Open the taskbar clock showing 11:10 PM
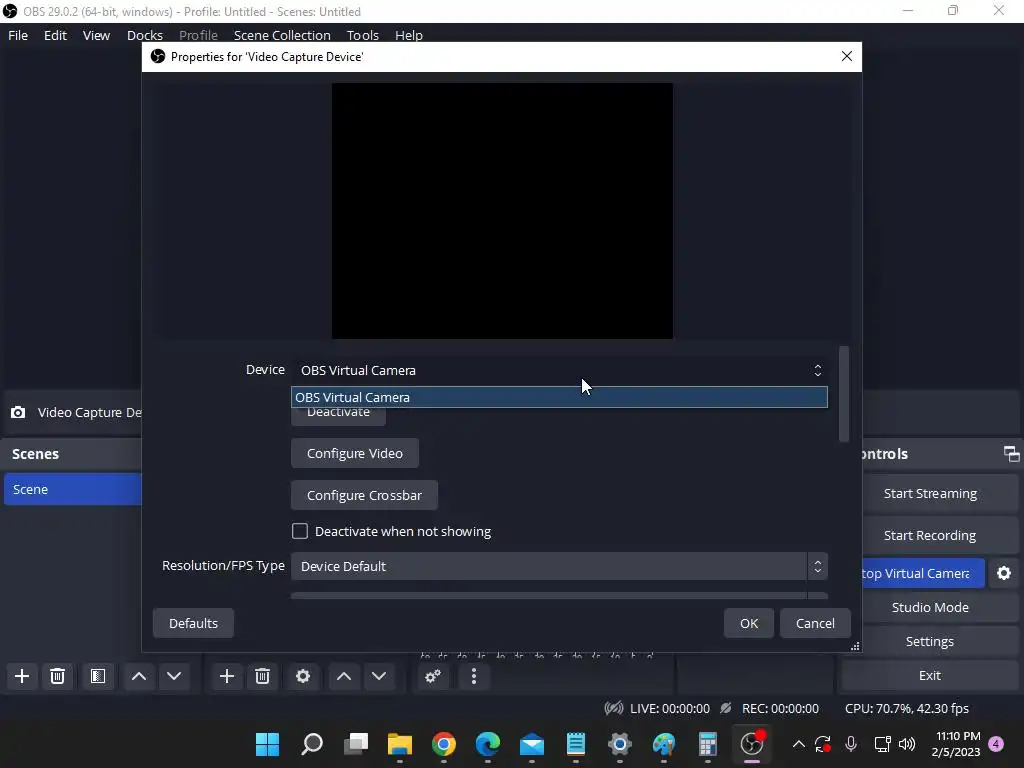This screenshot has width=1024, height=768. 956,744
